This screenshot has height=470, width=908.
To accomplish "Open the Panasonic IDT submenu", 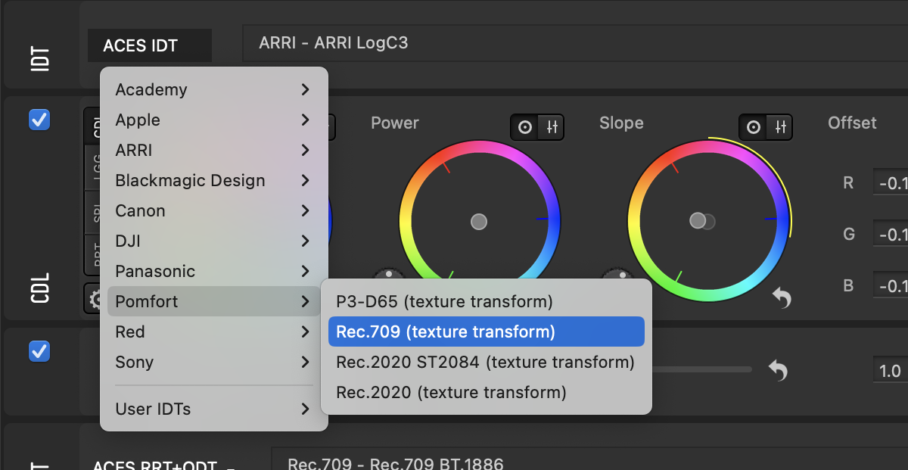I will [214, 271].
